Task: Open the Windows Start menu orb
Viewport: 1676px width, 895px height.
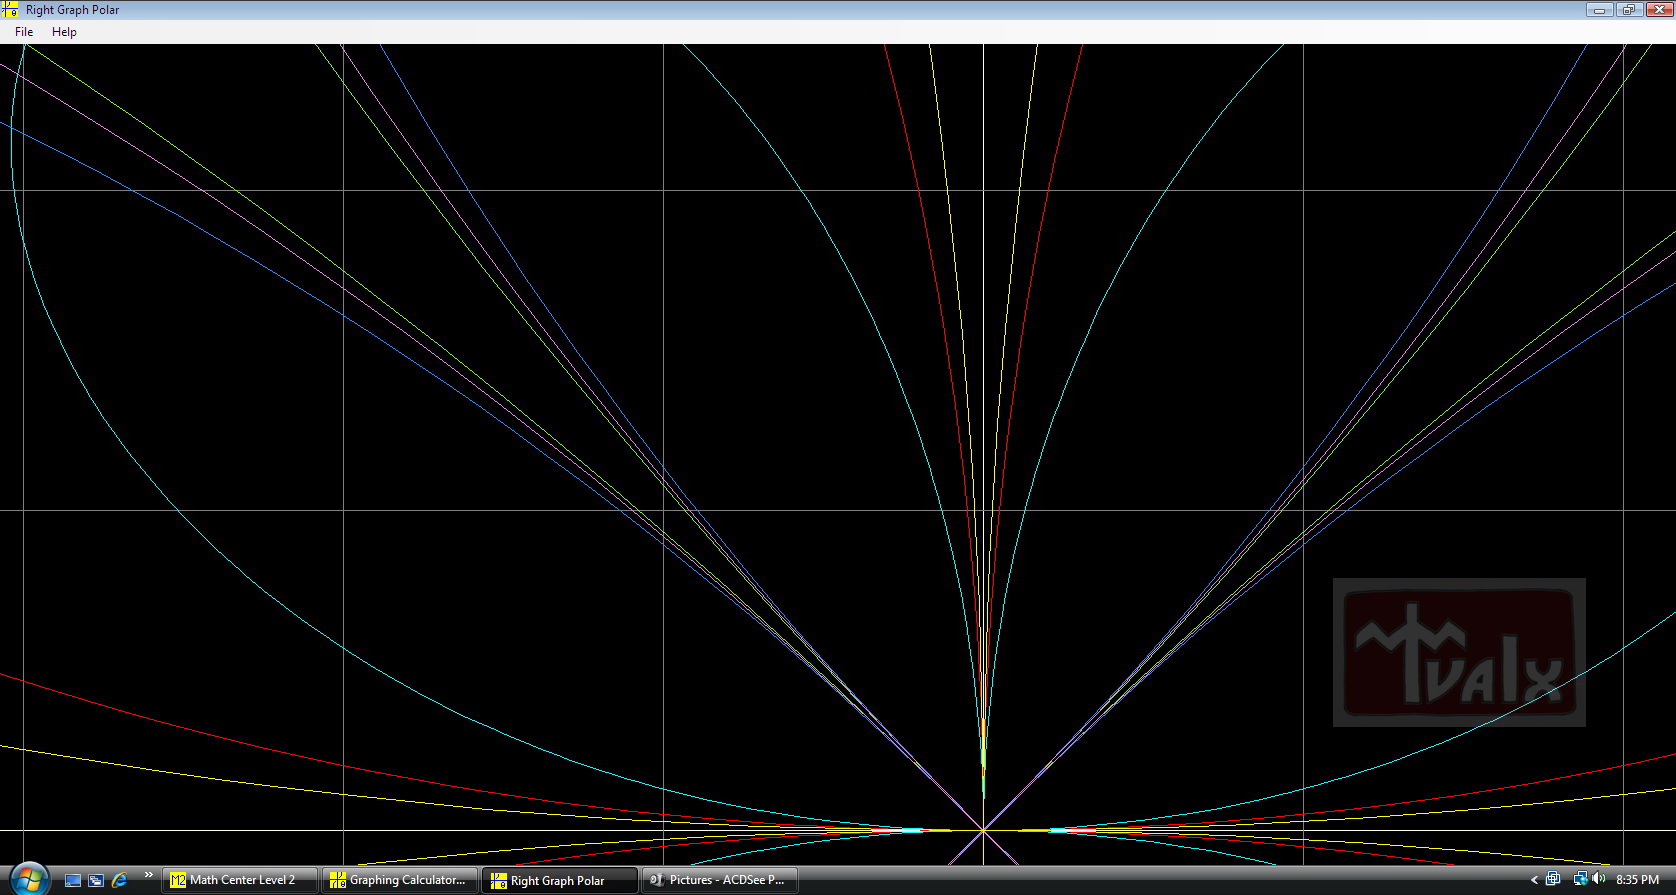Action: coord(29,880)
